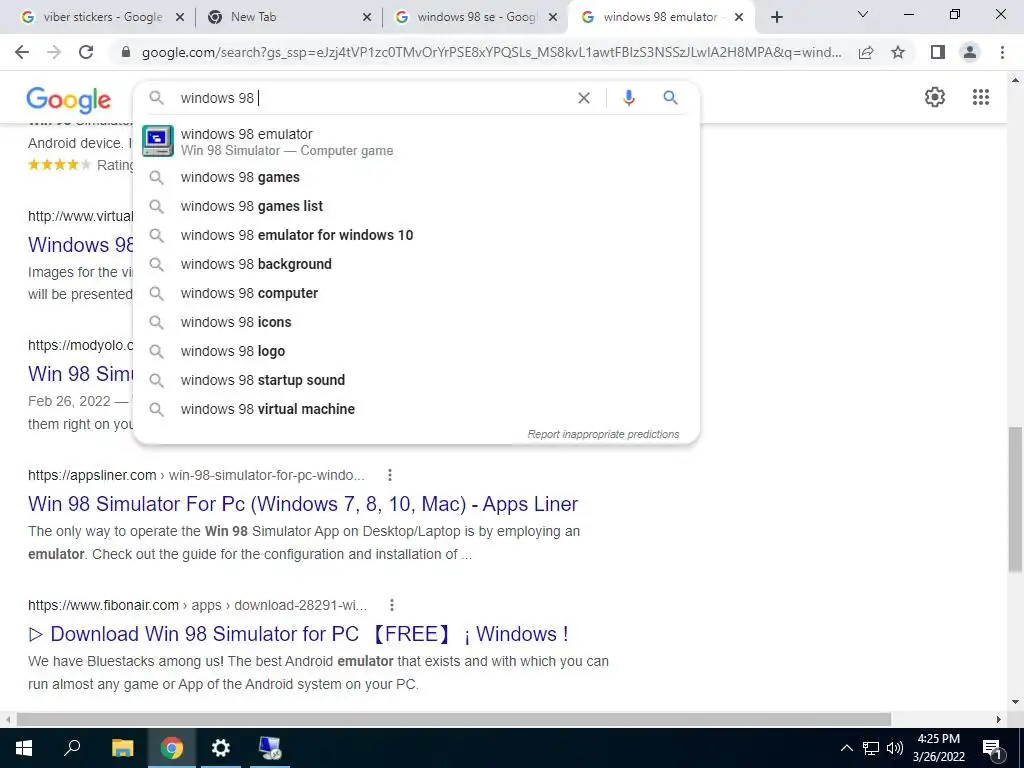The height and width of the screenshot is (768, 1024).
Task: Open Win 98 Simulator For Pc Apps Liner result
Action: point(303,504)
